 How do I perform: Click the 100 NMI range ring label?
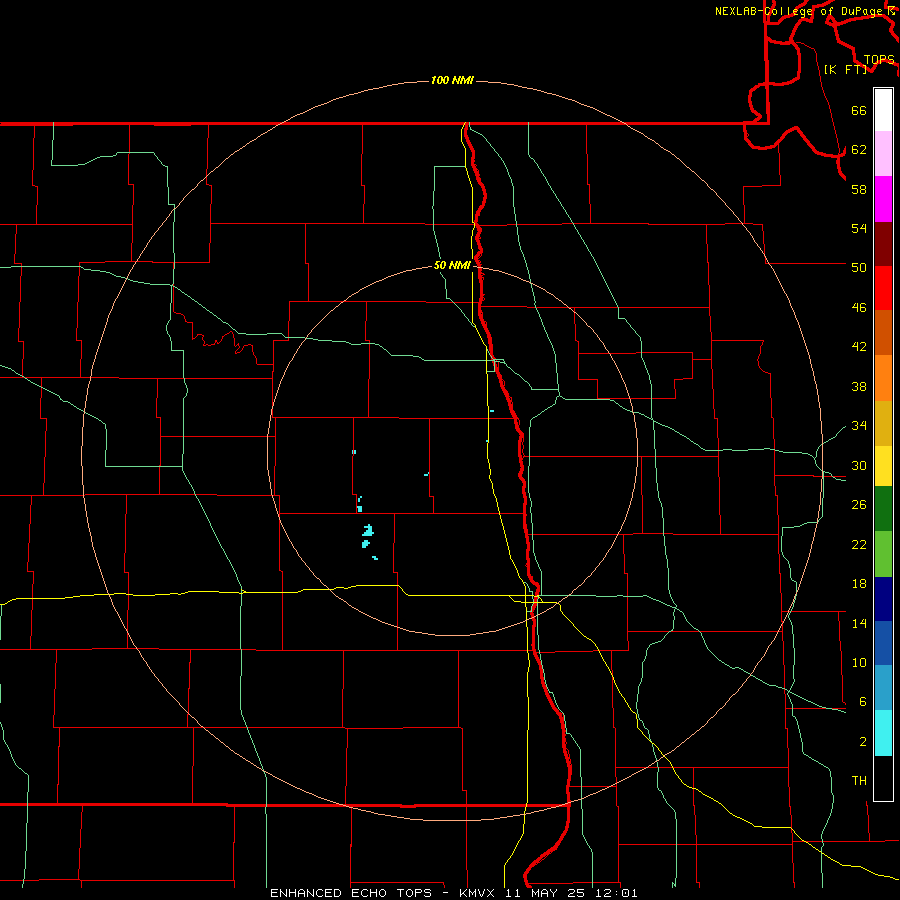click(452, 80)
